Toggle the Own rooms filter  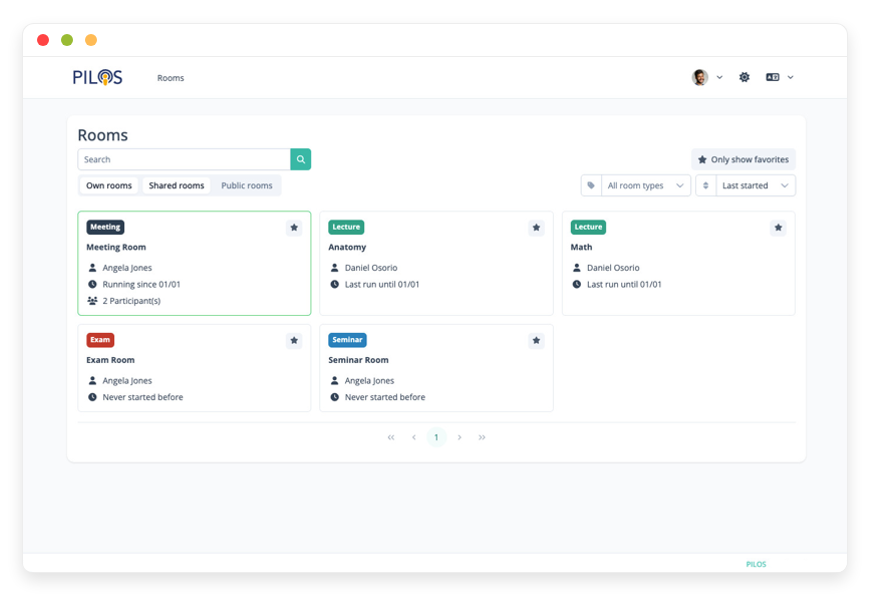[109, 185]
